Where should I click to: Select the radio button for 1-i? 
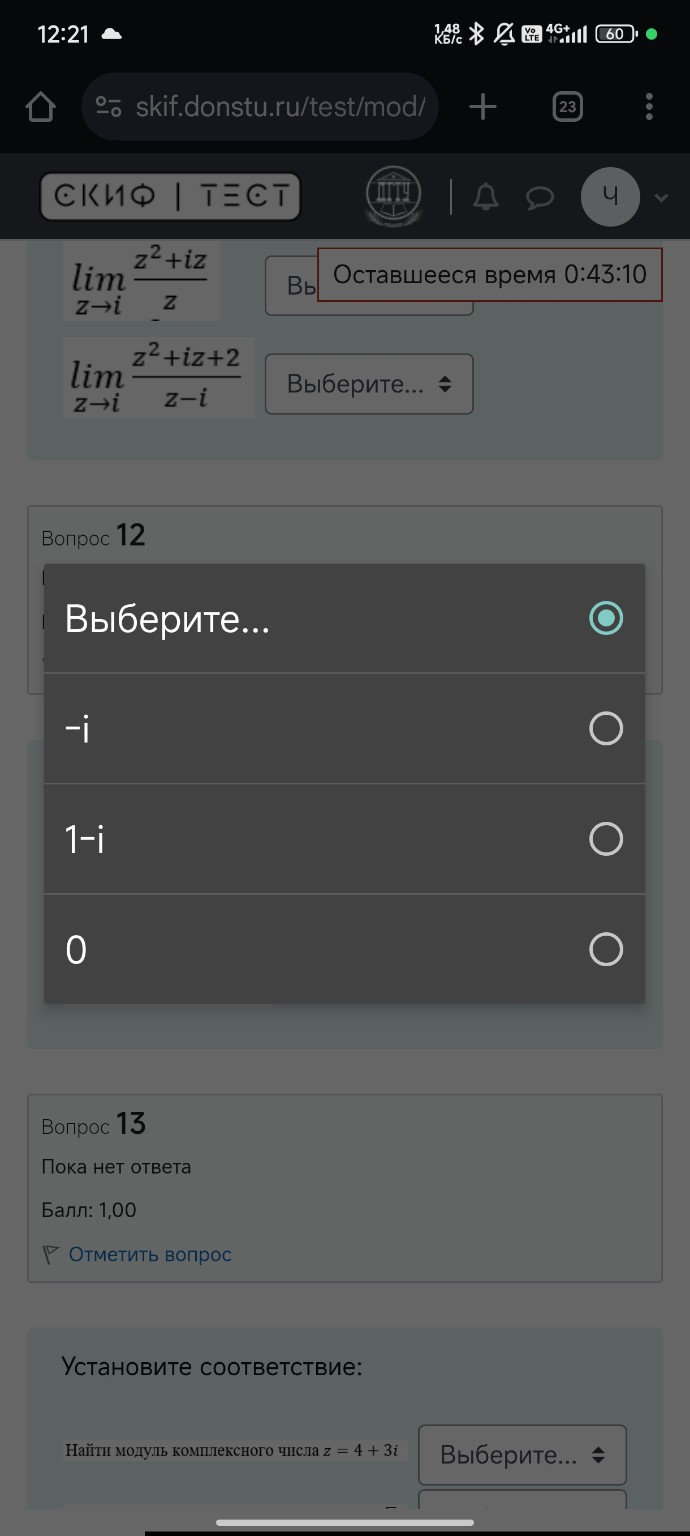point(606,839)
